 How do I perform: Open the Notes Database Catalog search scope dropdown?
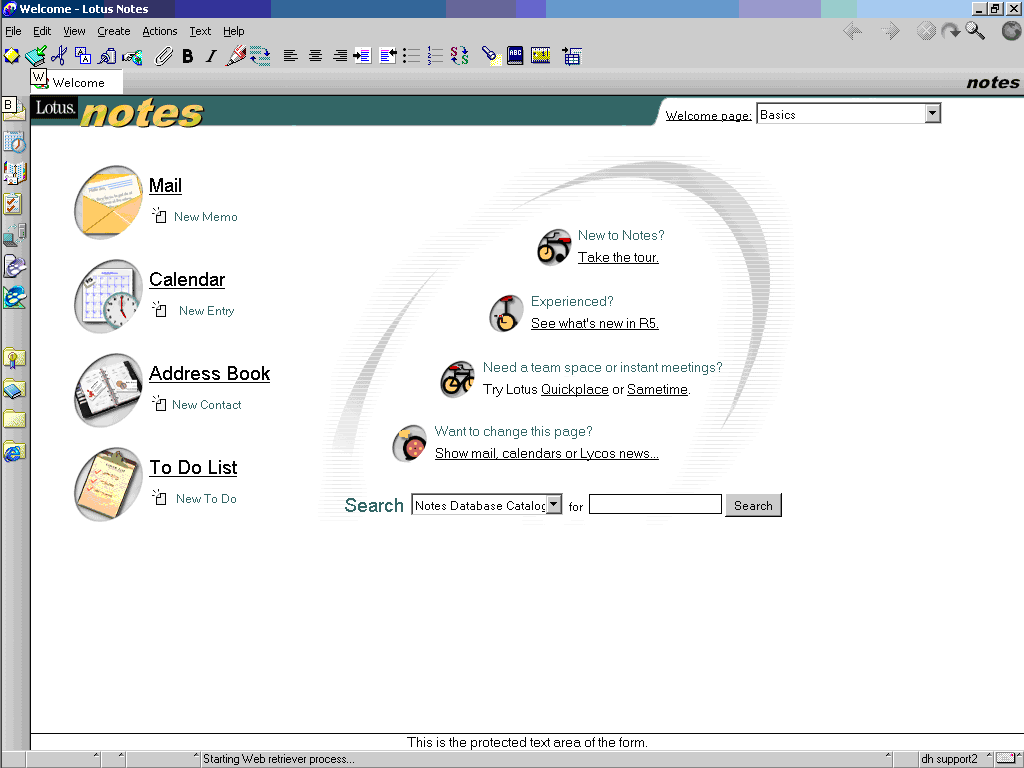pos(554,504)
